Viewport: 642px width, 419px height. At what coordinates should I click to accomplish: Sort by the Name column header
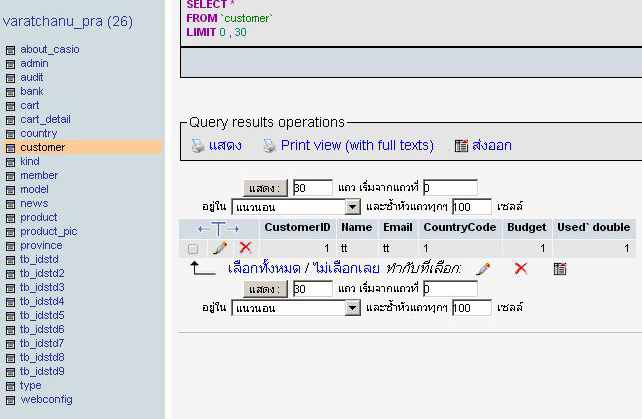(x=357, y=227)
